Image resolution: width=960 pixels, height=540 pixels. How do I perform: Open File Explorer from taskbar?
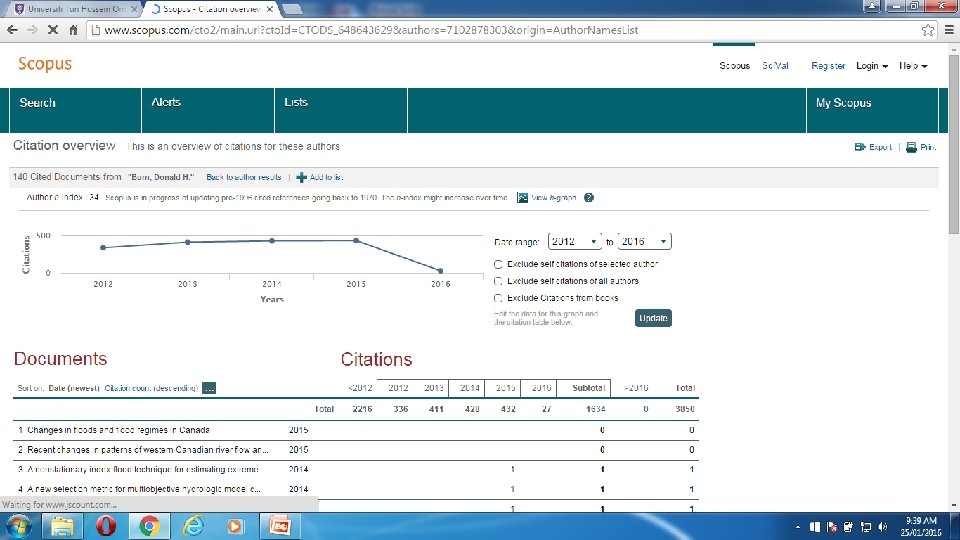click(x=62, y=527)
